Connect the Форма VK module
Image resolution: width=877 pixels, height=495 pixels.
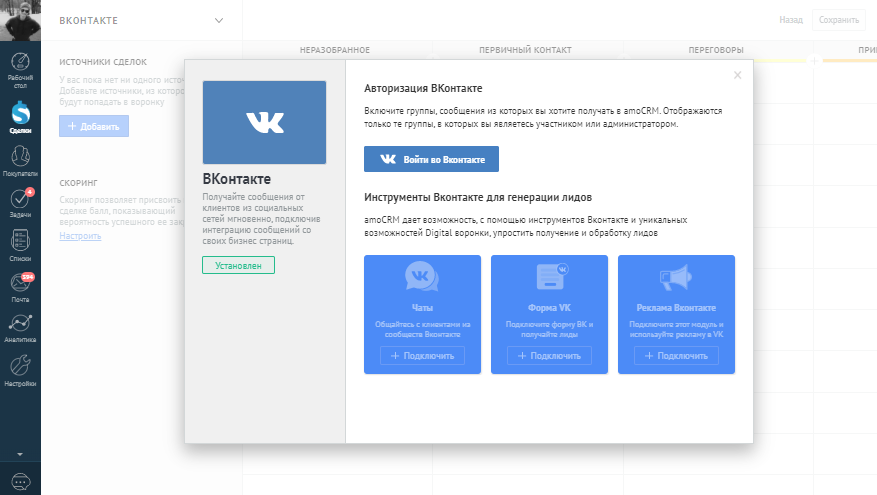pos(549,356)
